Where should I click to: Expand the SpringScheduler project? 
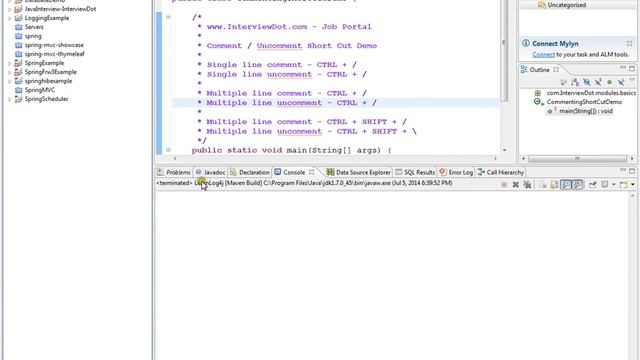pos(10,99)
